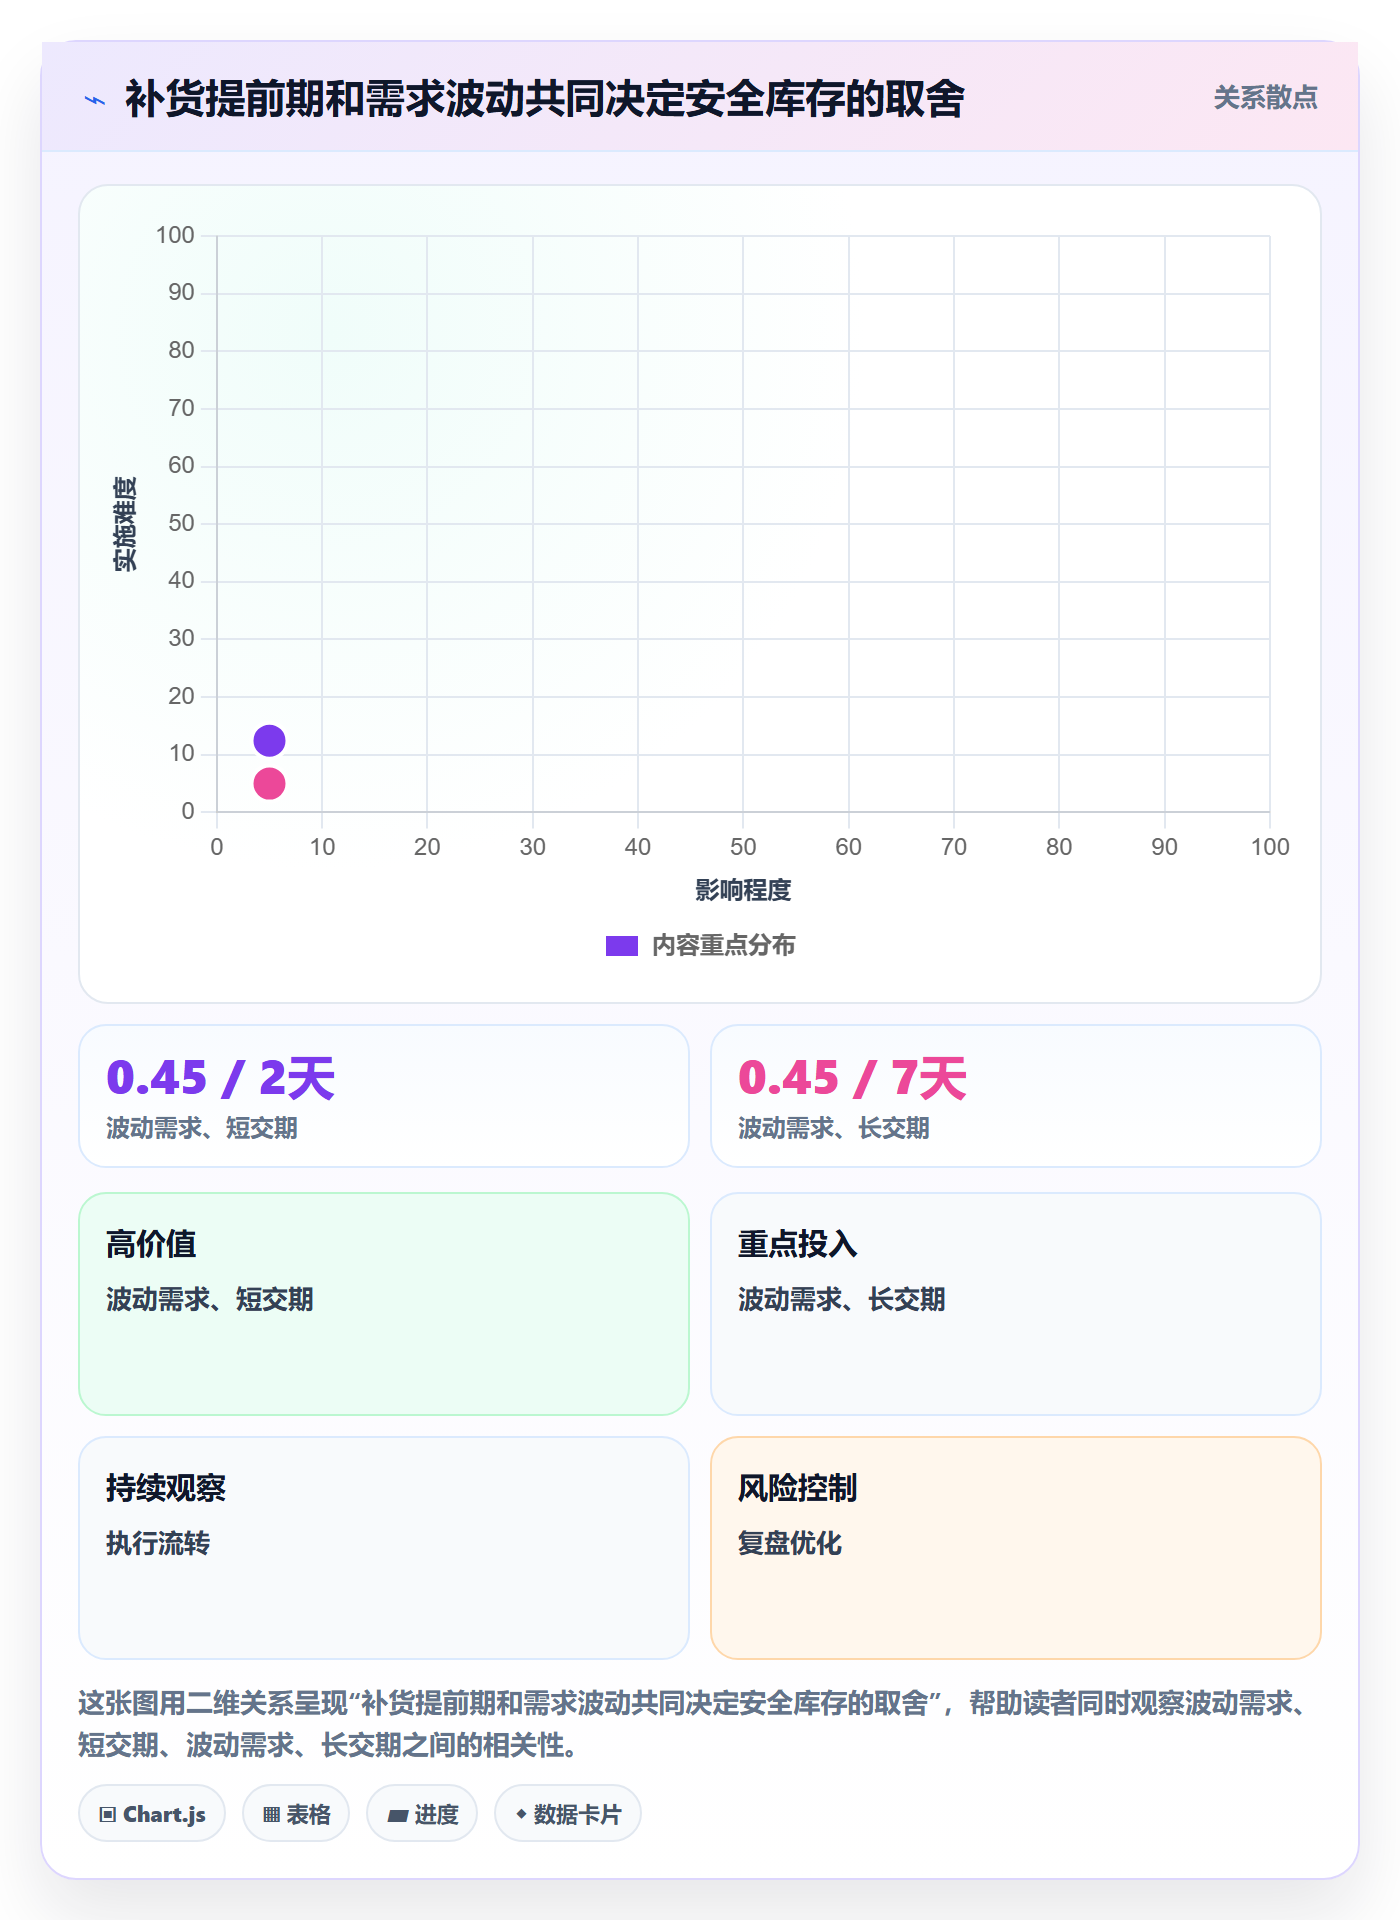Viewport: 1400px width, 1920px height.
Task: Click y-axis tick label 100
Action: point(175,235)
